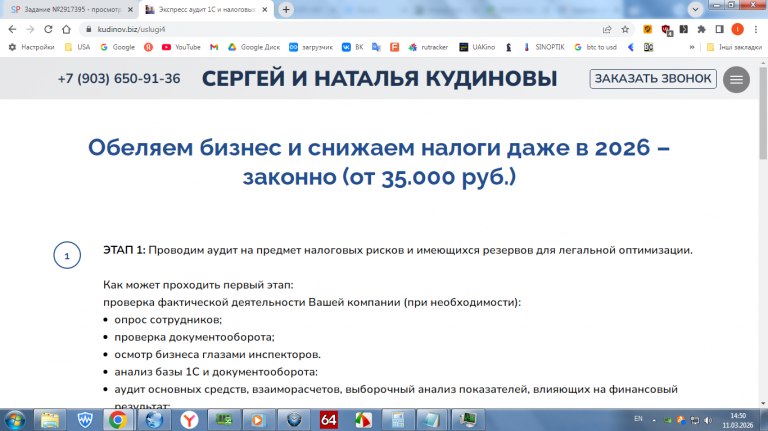Click phone number +7 (903) 650-91-36

click(119, 78)
